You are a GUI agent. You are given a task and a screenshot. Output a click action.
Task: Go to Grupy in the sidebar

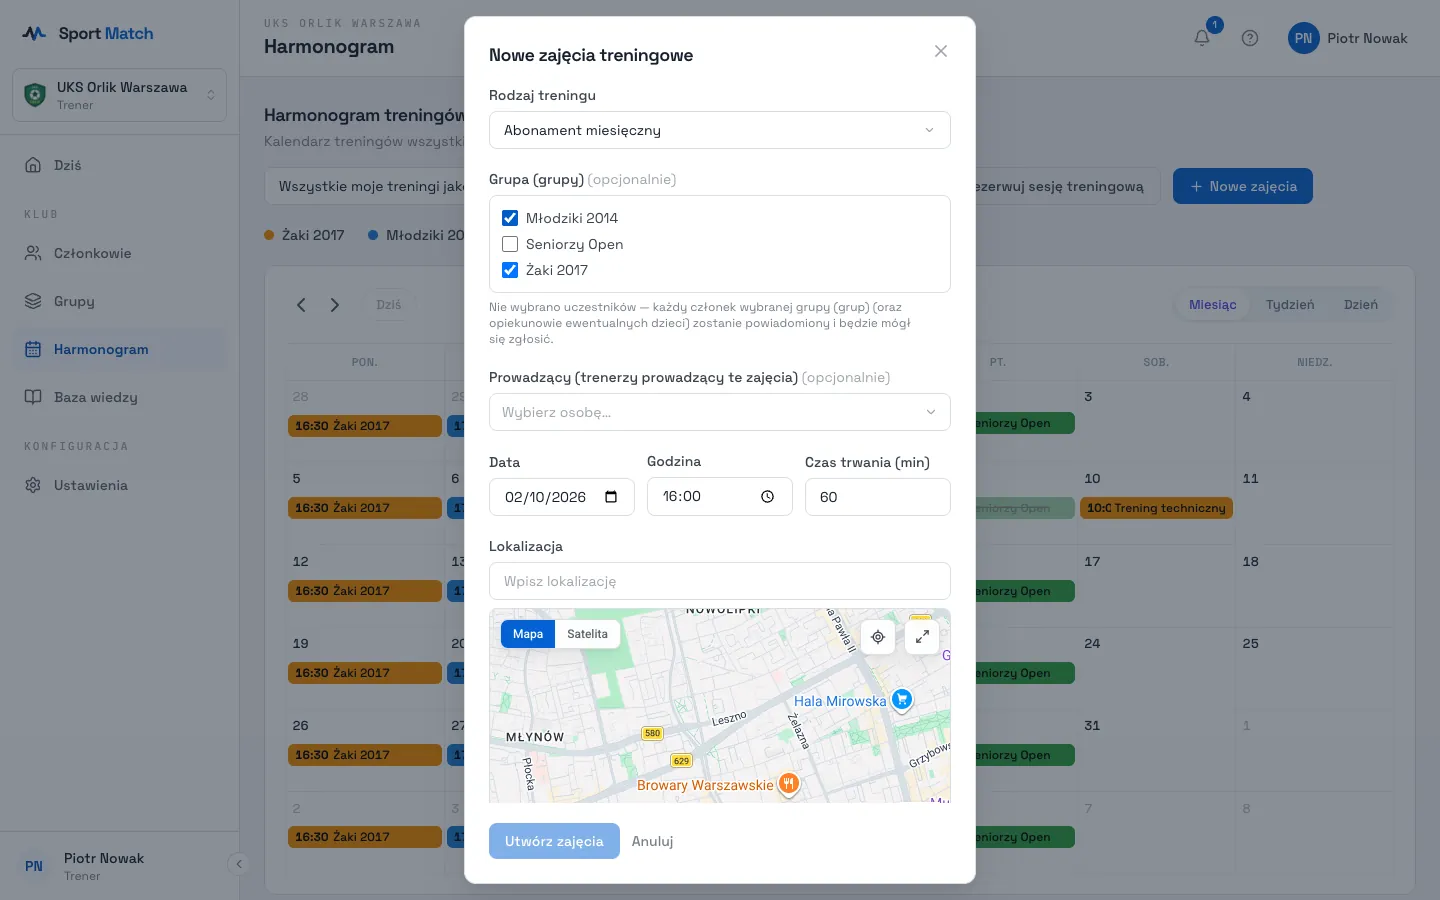tap(120, 301)
